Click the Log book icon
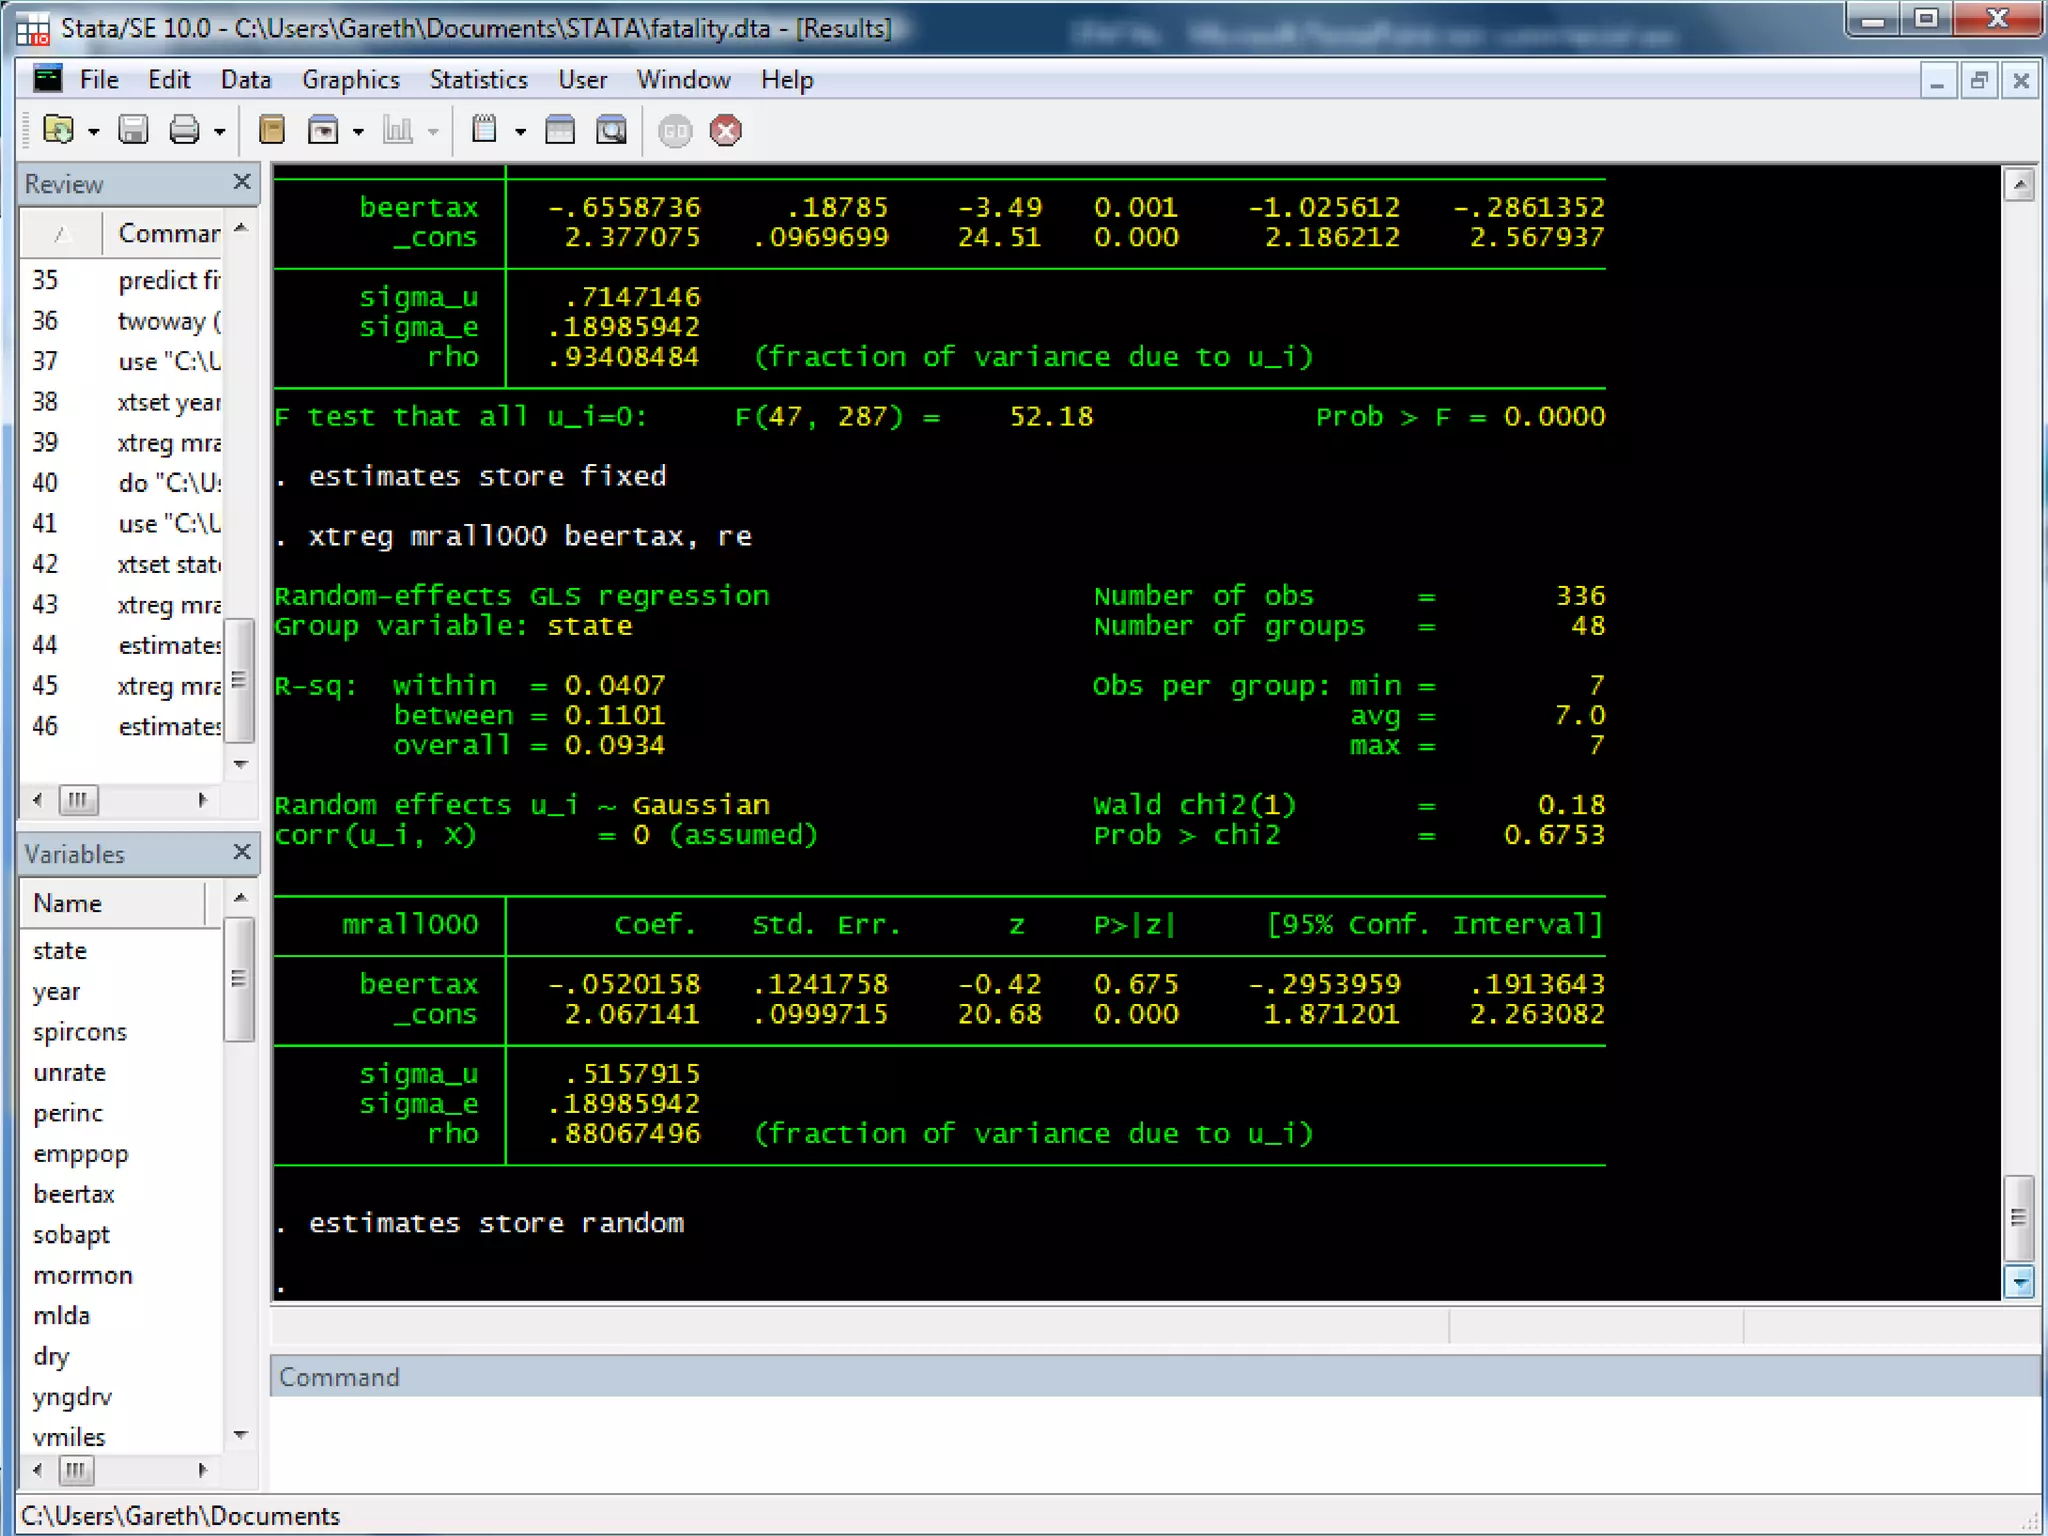This screenshot has height=1536, width=2048. click(271, 130)
